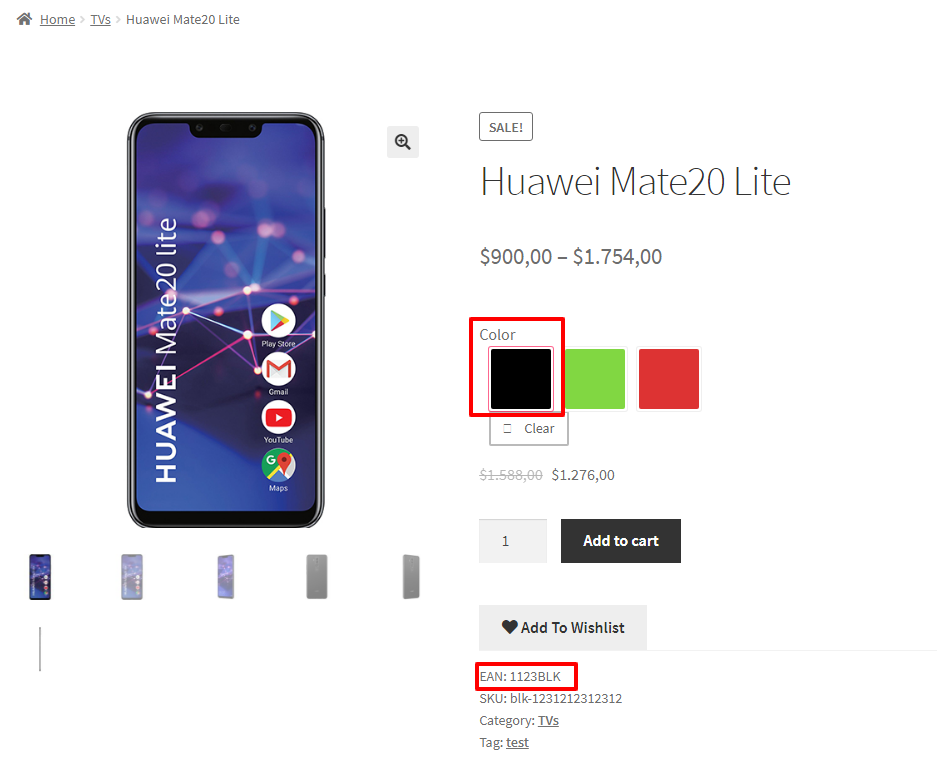Add the phone to cart
Screen dimensions: 937x760
(621, 541)
